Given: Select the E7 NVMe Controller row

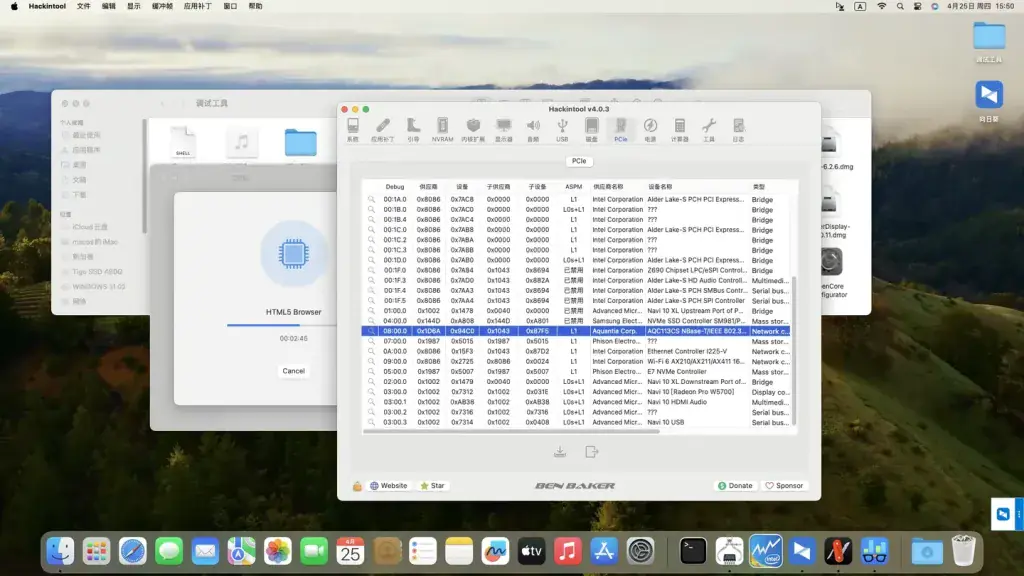Looking at the screenshot, I should (576, 372).
